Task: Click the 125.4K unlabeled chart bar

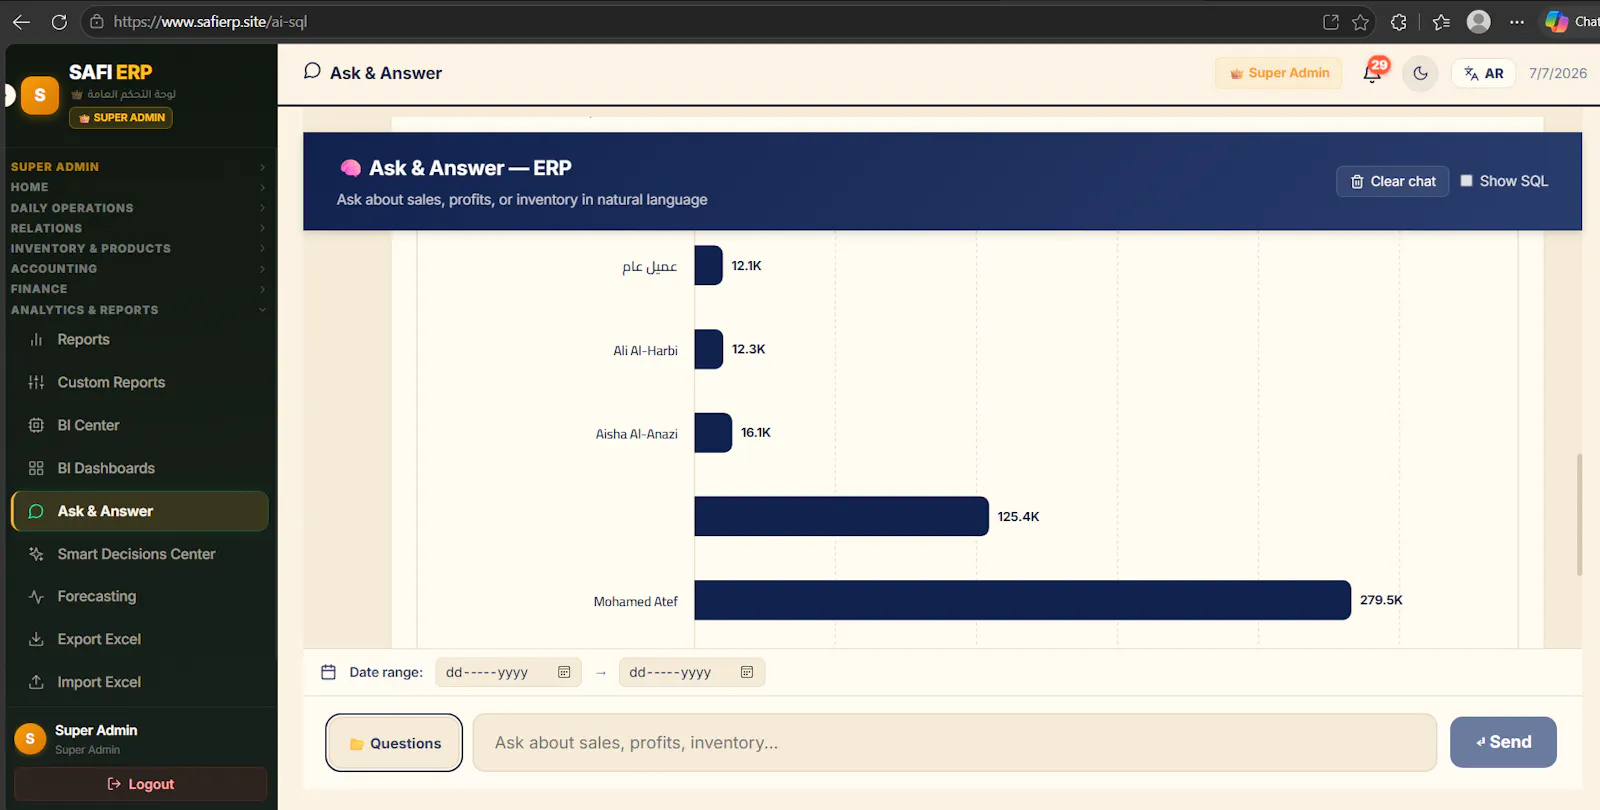Action: coord(841,516)
